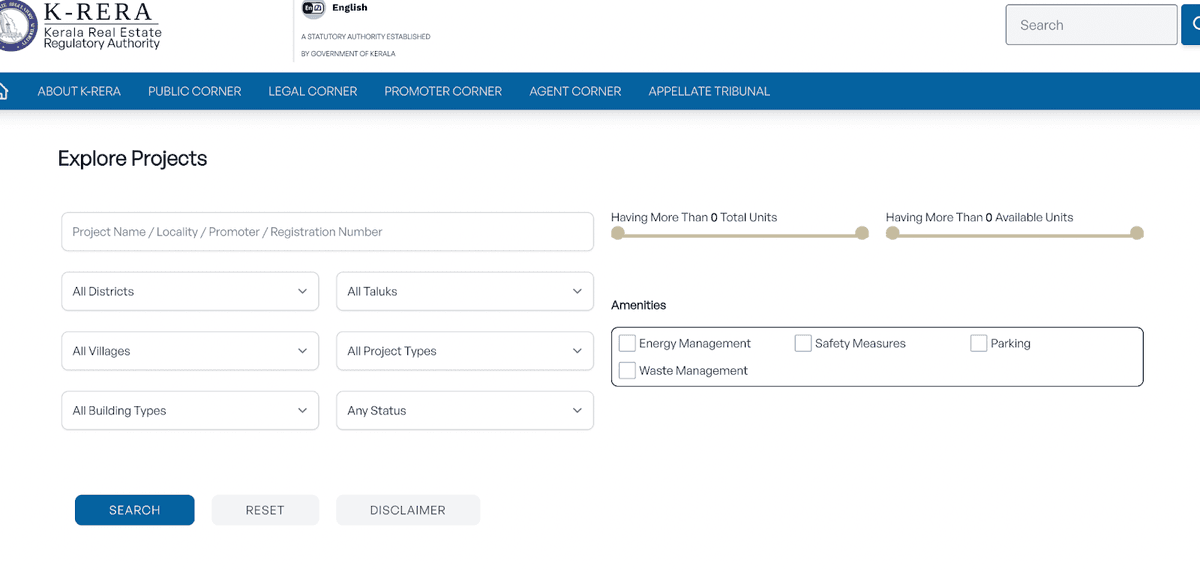Open the All Districts dropdown

[190, 291]
